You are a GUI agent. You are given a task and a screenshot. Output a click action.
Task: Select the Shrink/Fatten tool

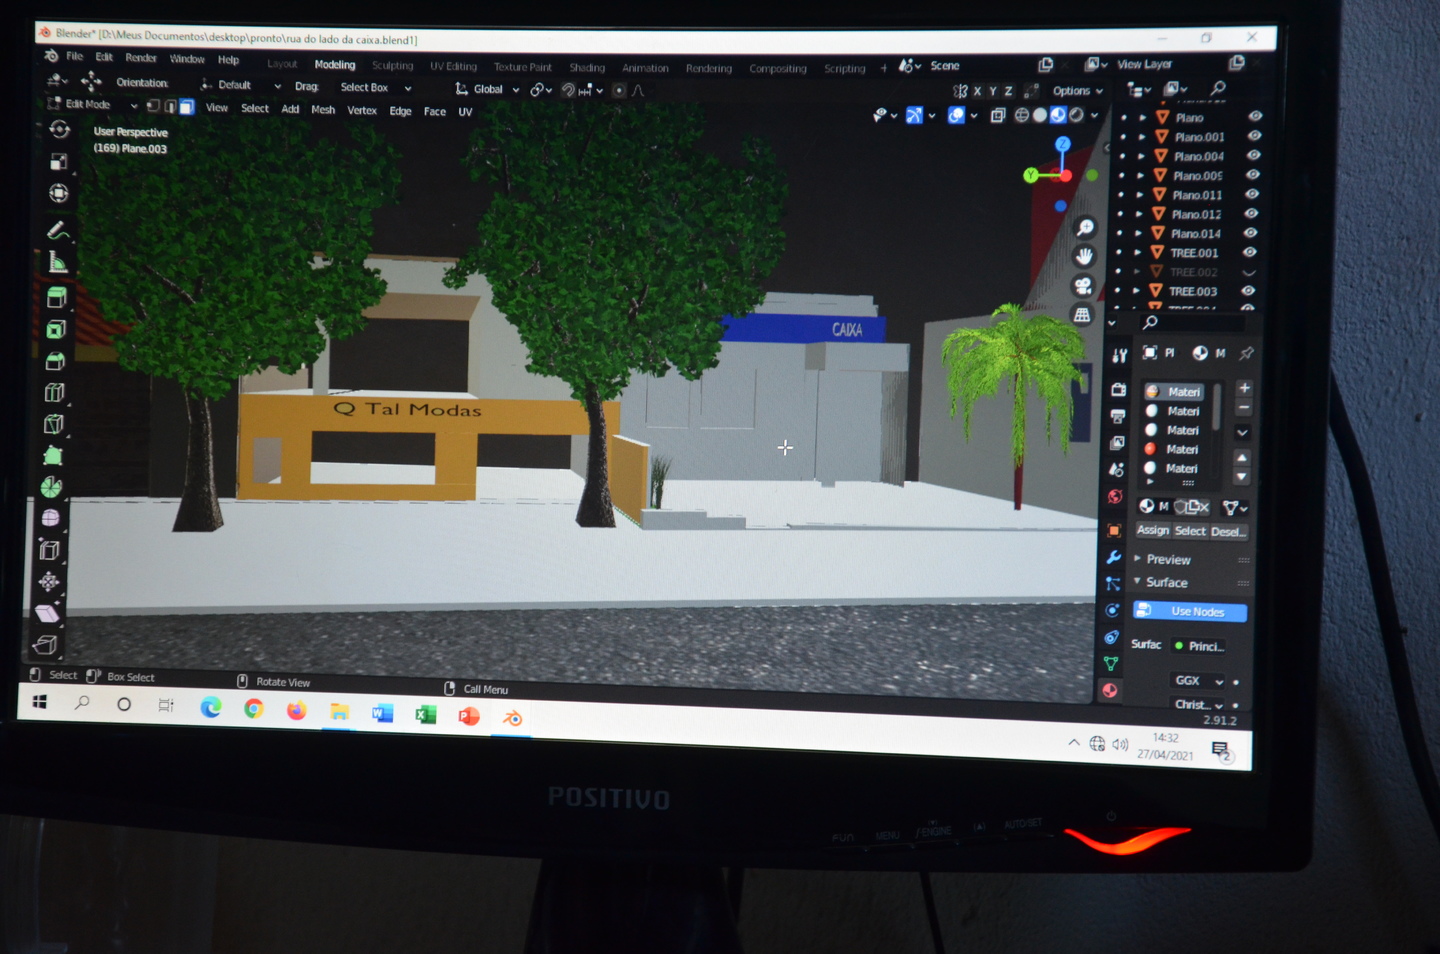click(x=49, y=581)
